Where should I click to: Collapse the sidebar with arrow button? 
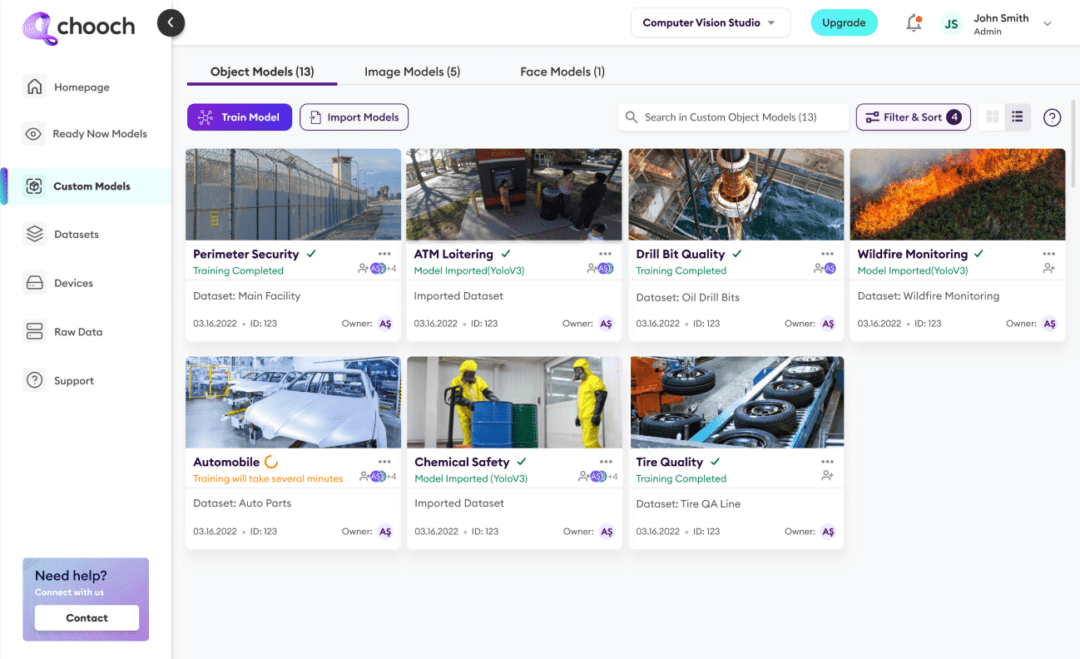[171, 22]
